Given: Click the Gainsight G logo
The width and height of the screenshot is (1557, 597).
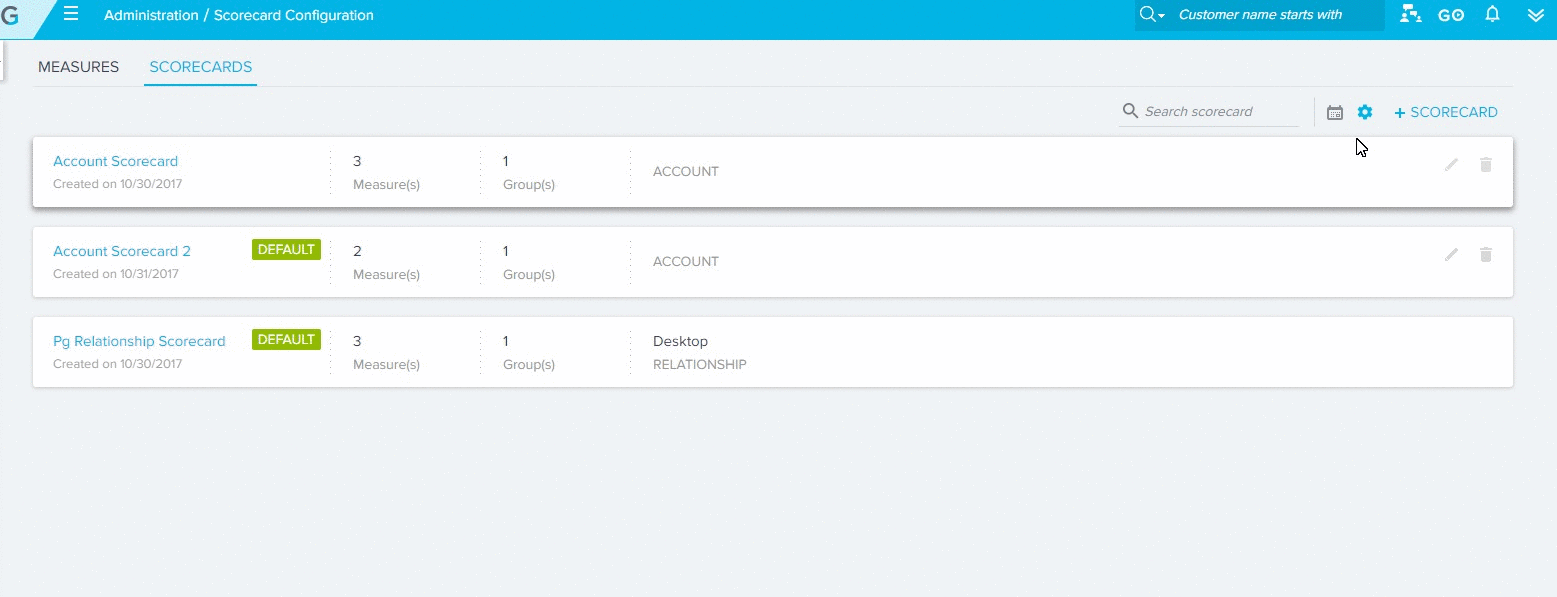Looking at the screenshot, I should 10,15.
